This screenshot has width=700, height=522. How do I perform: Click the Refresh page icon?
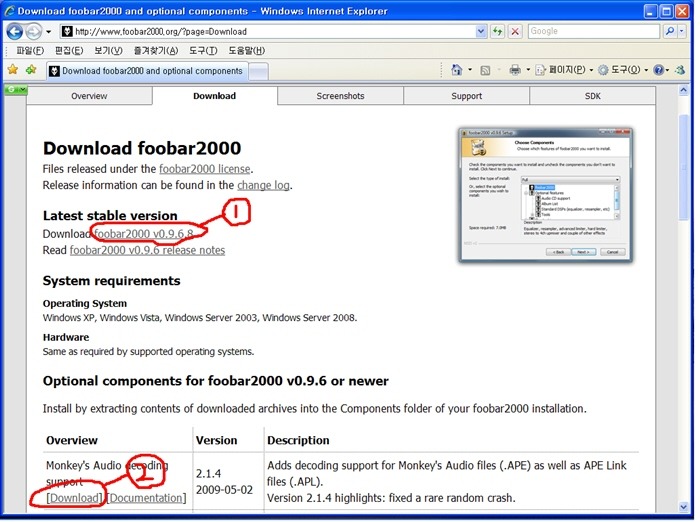[x=497, y=31]
